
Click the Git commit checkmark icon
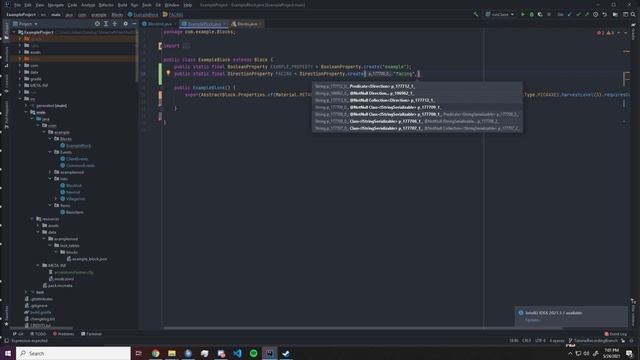[x=578, y=14]
